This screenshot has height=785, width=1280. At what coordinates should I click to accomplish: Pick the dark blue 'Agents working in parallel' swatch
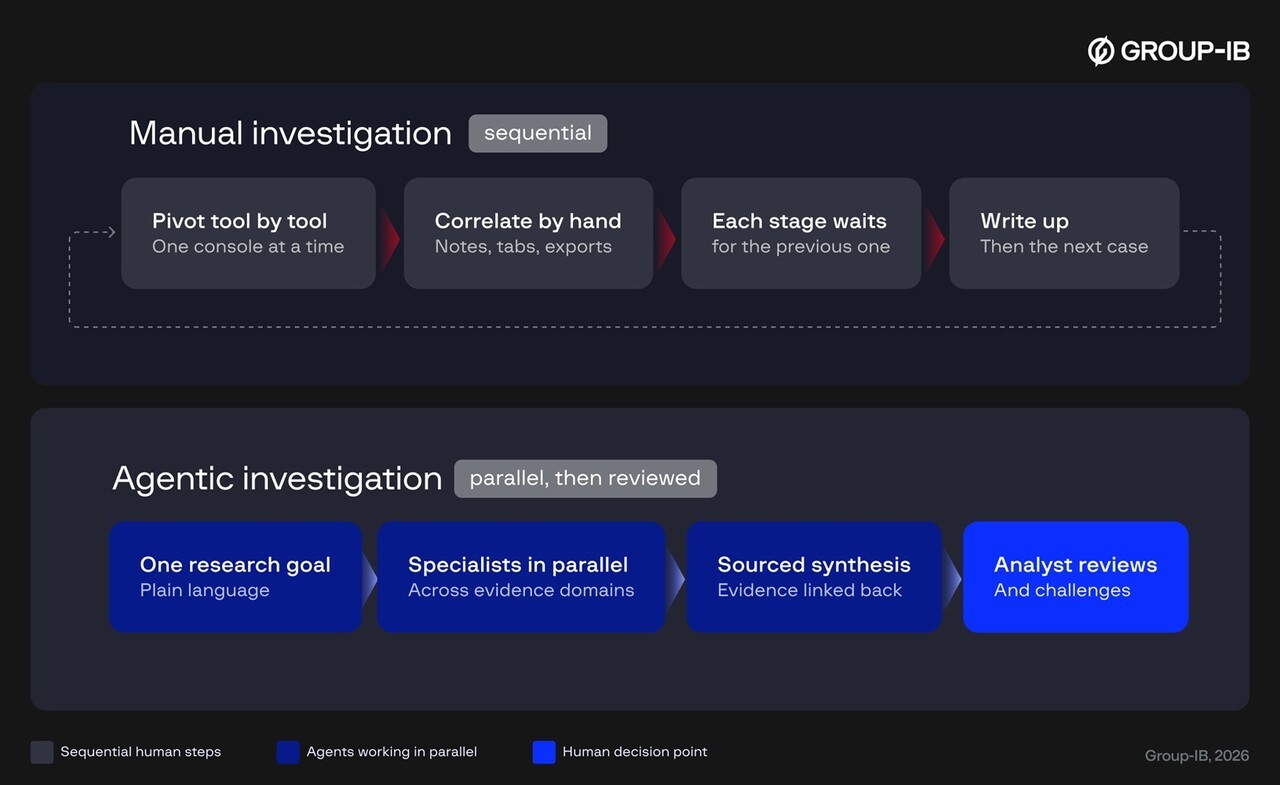[288, 752]
